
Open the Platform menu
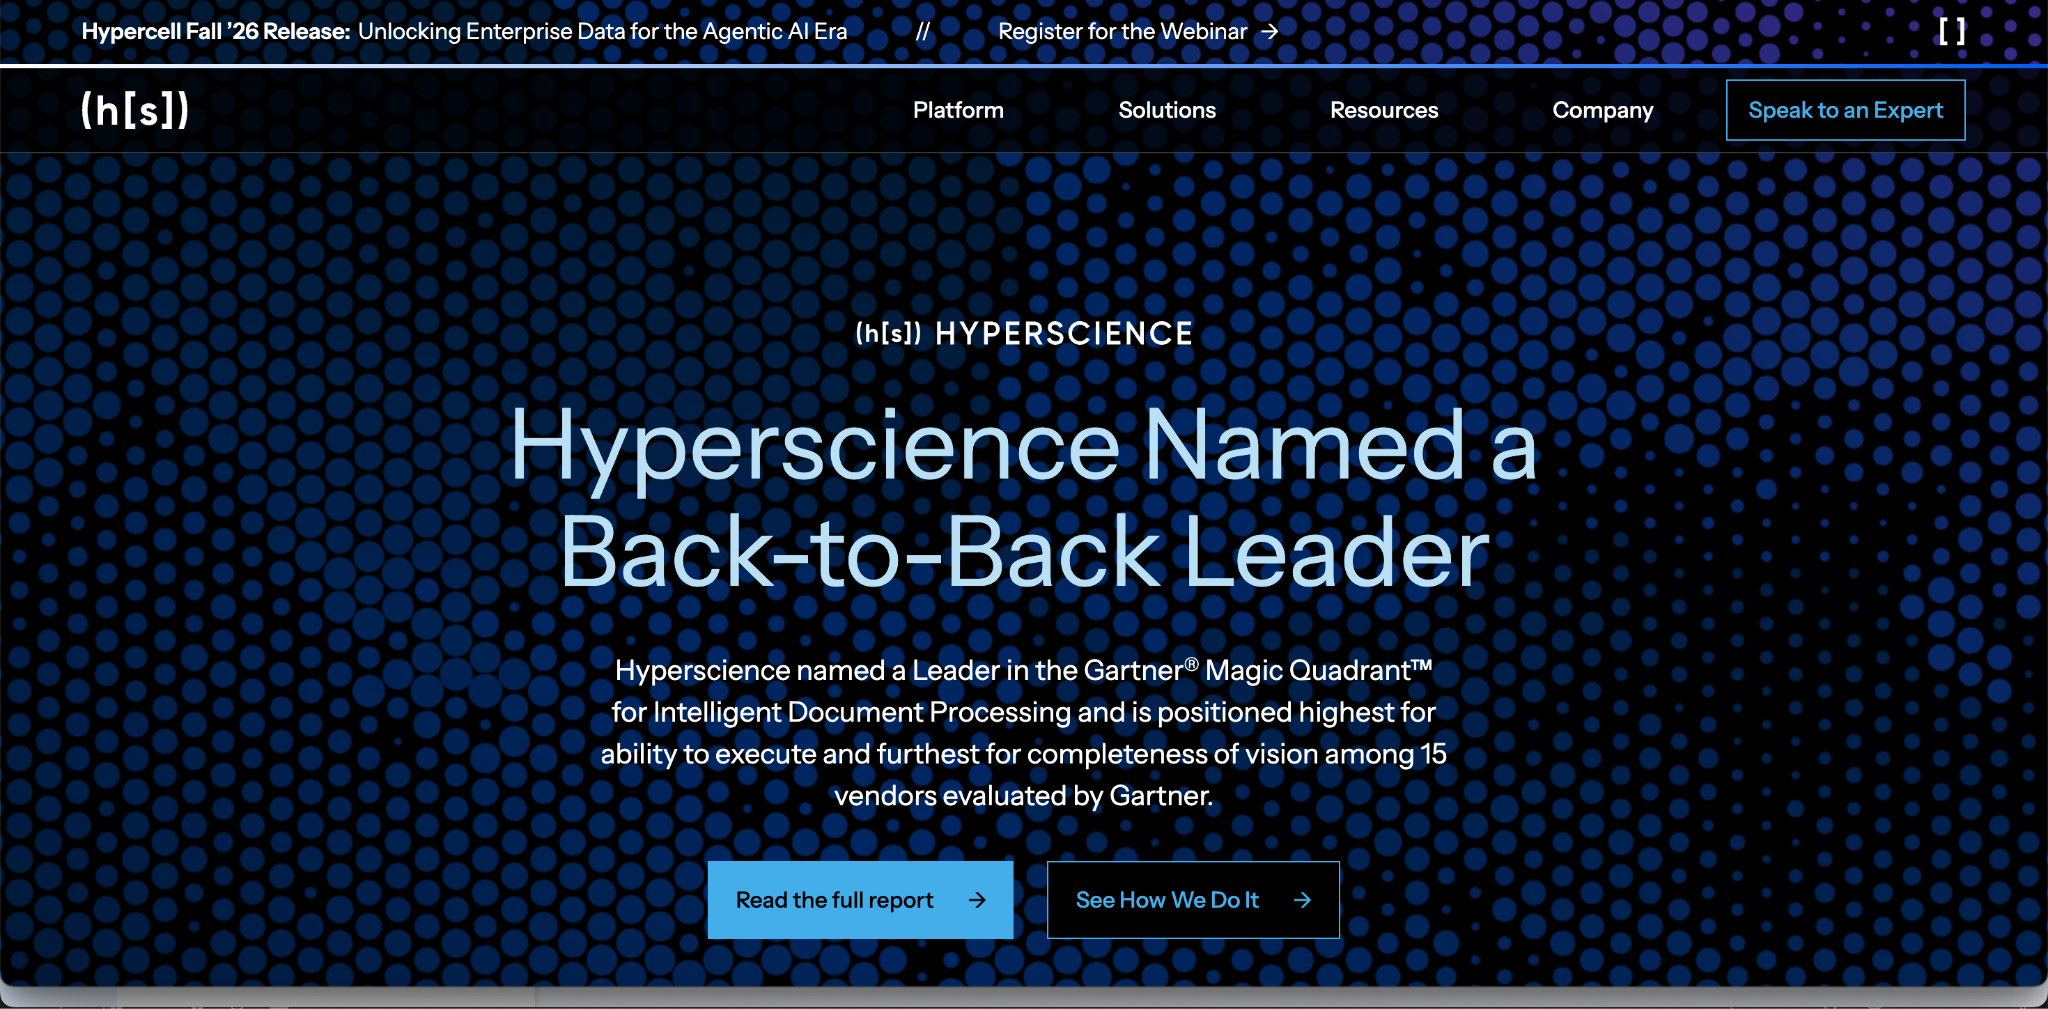click(958, 110)
